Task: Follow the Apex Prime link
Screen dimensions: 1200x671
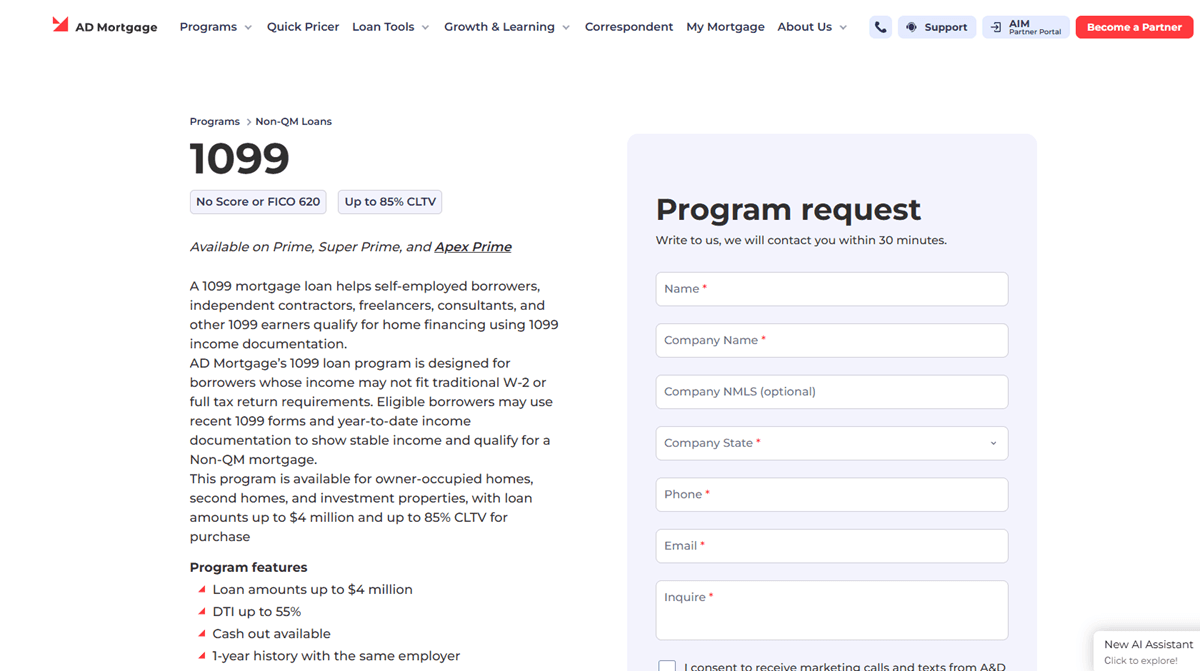Action: 473,247
